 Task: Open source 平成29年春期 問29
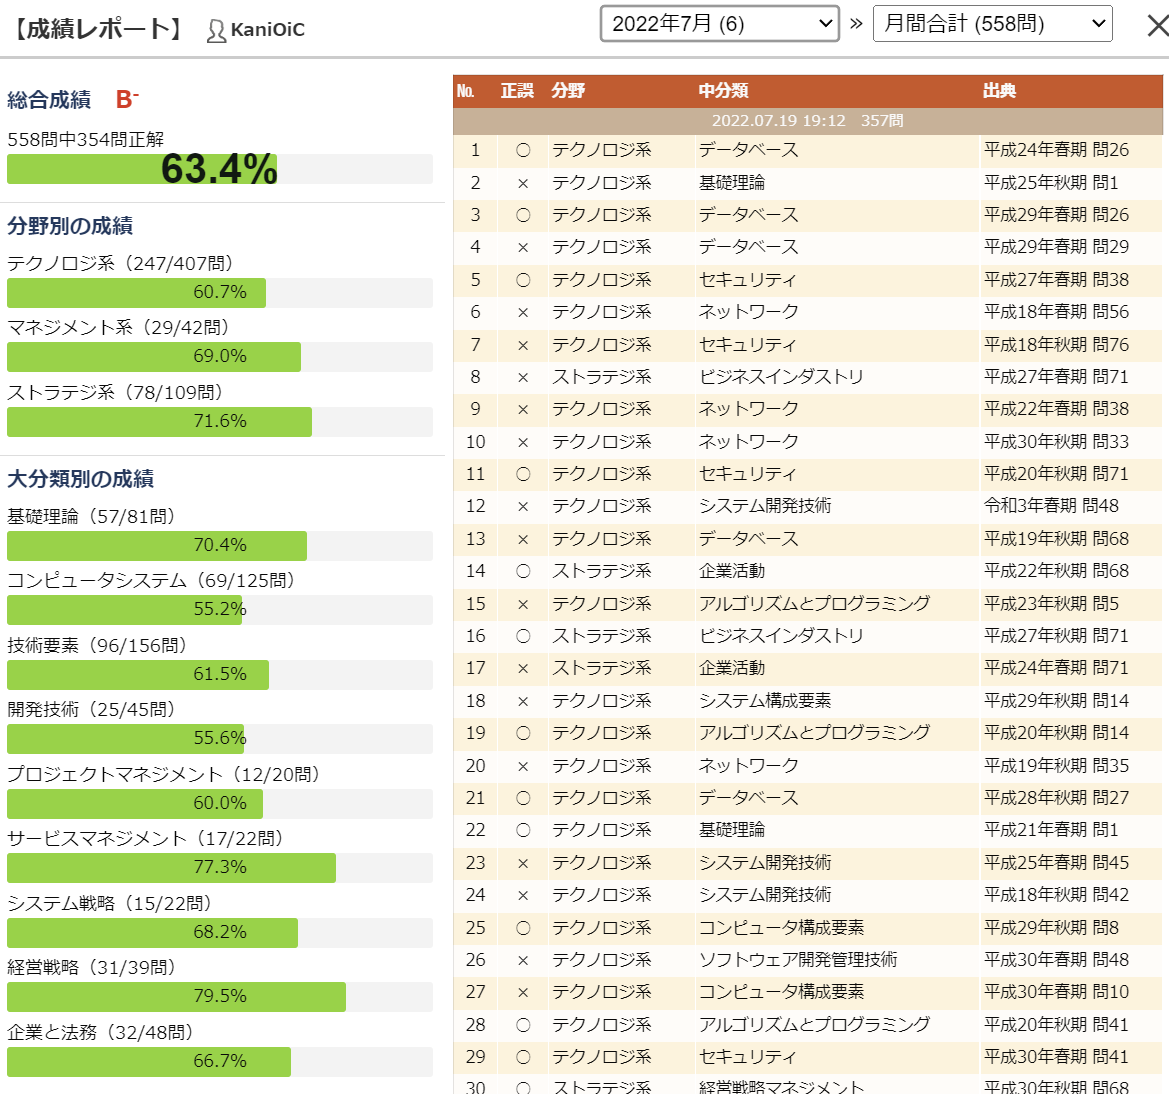click(1056, 247)
